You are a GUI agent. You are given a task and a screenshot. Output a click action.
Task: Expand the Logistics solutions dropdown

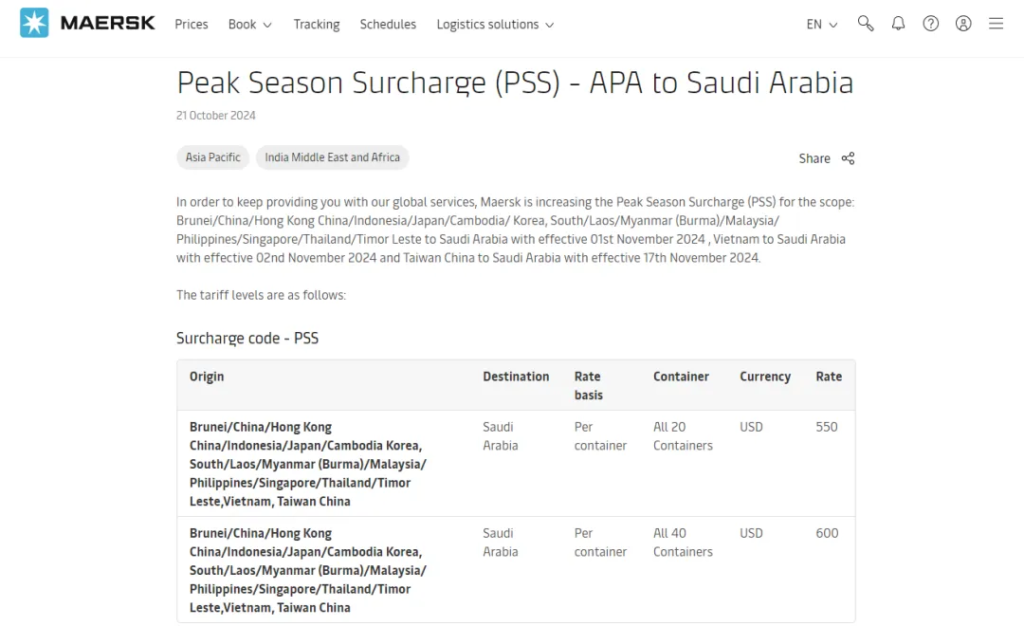[495, 24]
